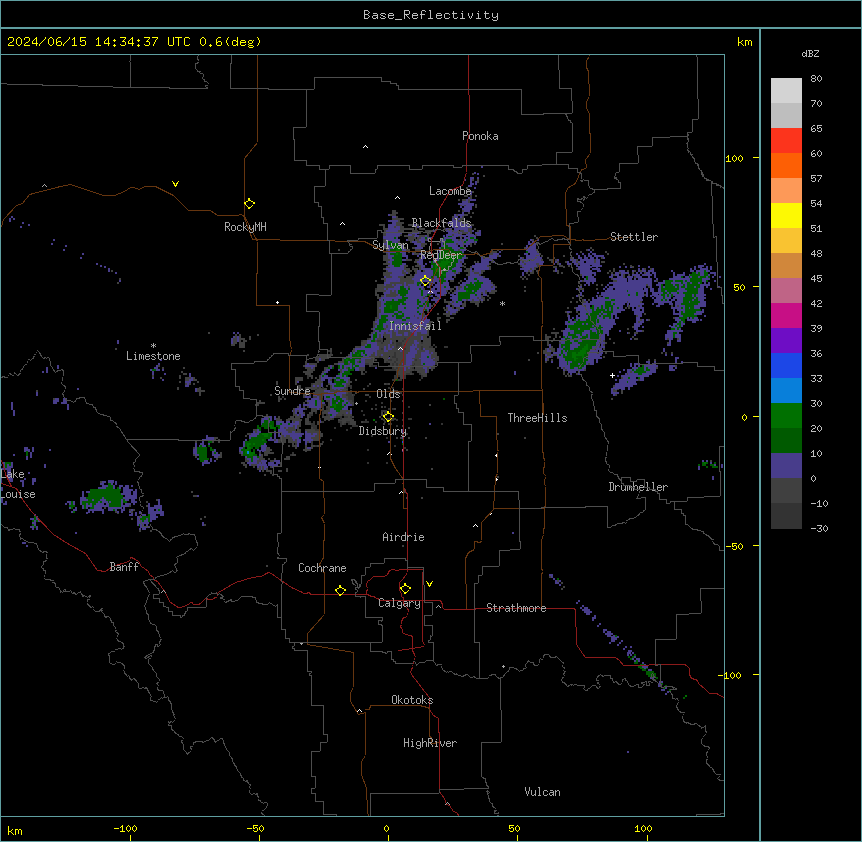The height and width of the screenshot is (842, 862).
Task: Select the 42 dBZ magenta swatch
Action: tap(786, 315)
